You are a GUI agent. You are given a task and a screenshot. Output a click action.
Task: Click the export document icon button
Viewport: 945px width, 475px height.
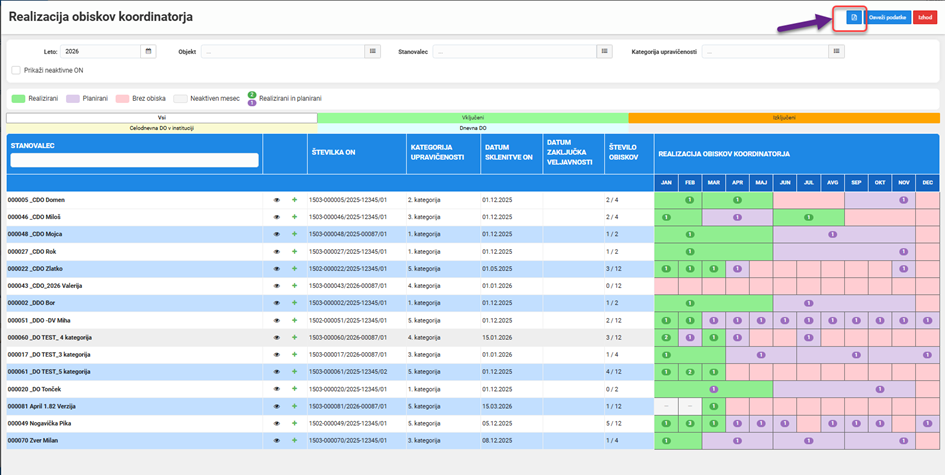click(x=853, y=17)
